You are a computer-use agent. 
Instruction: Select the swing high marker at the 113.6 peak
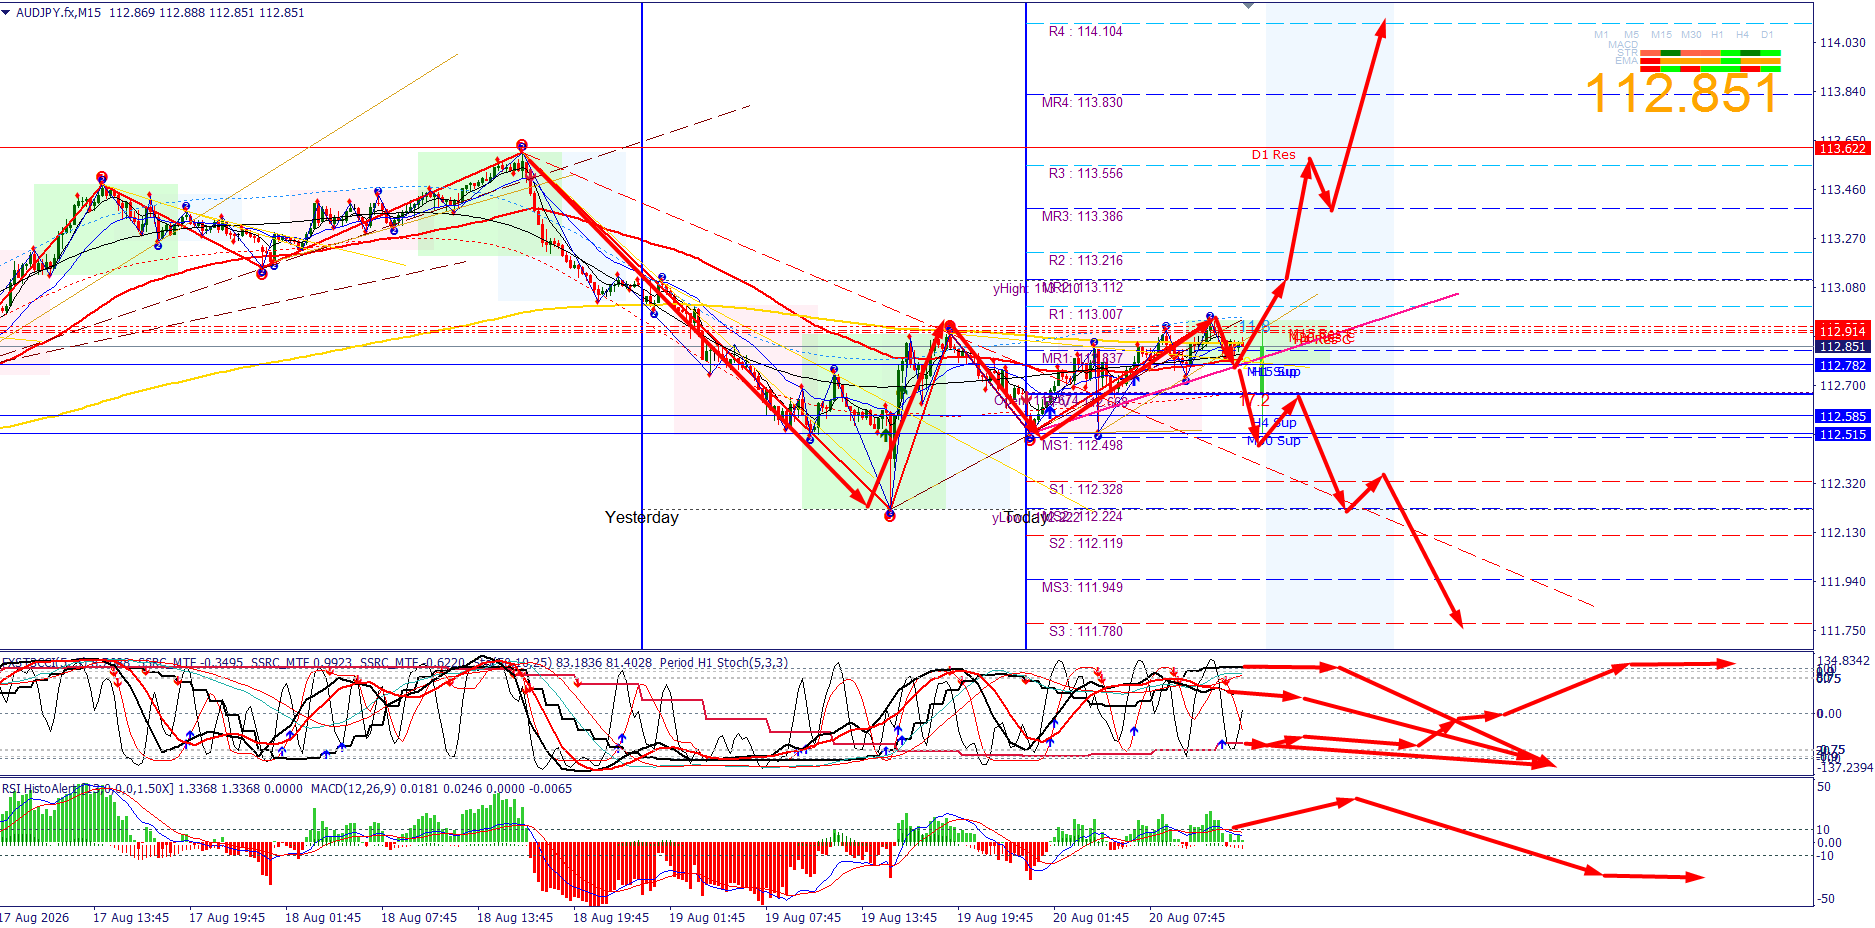pos(522,146)
